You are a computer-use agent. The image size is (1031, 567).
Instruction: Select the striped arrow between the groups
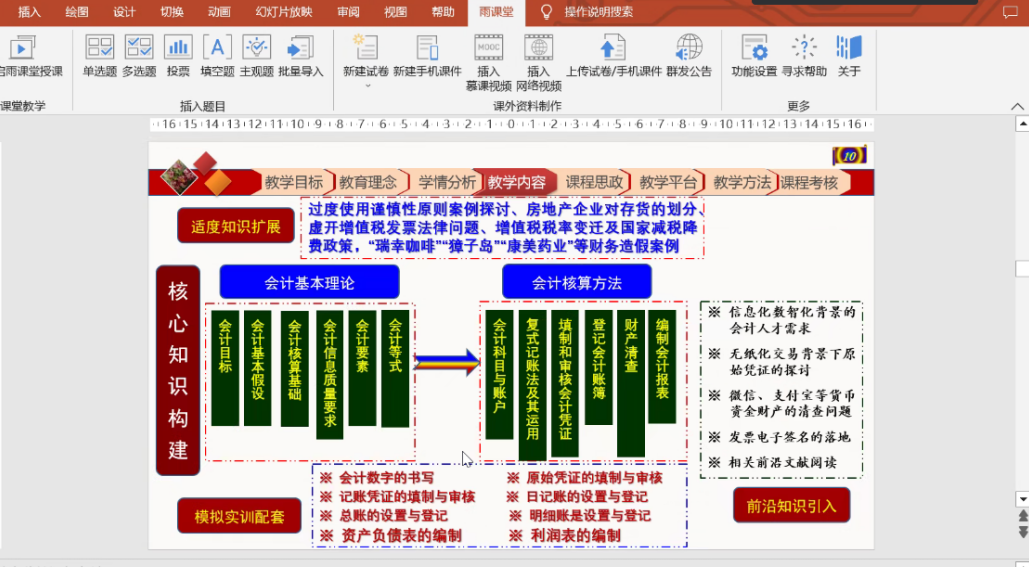click(x=446, y=362)
